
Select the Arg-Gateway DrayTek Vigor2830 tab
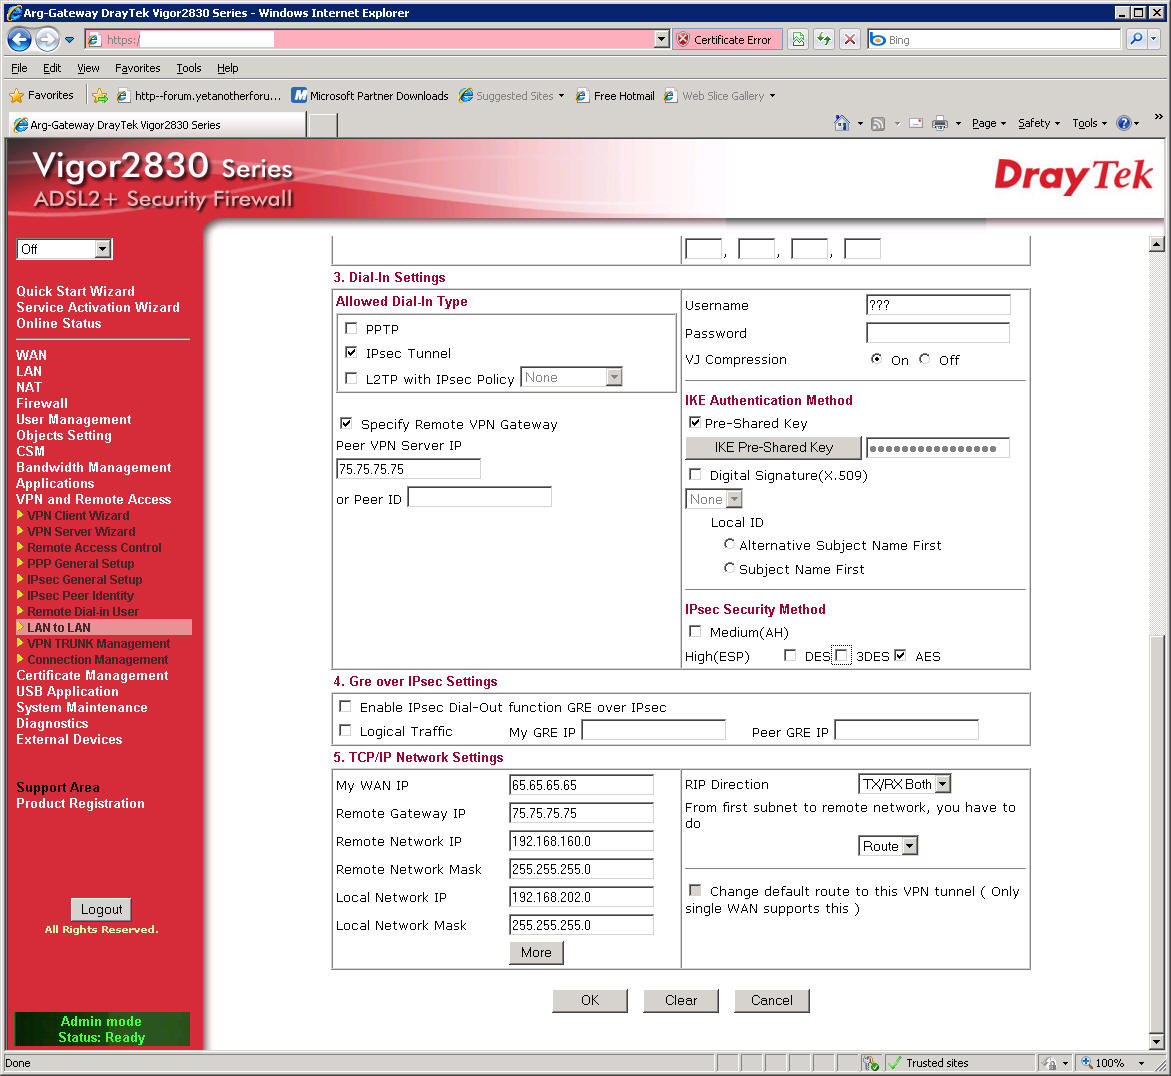158,125
